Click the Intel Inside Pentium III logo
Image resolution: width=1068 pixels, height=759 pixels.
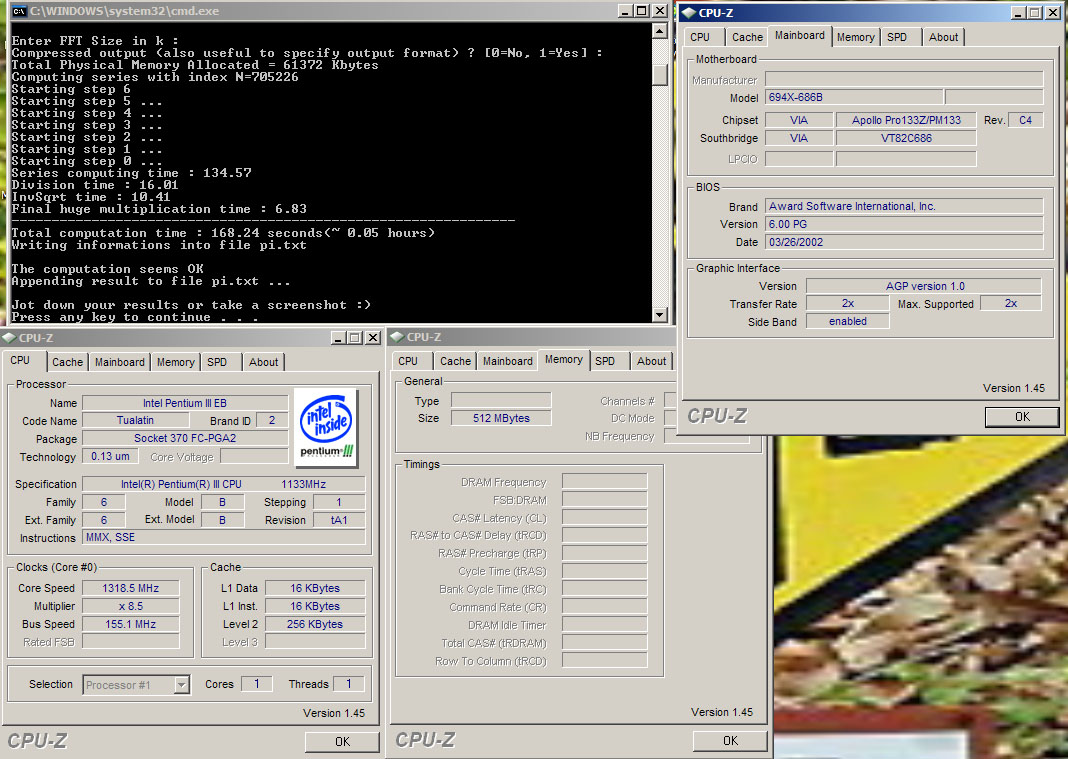coord(327,427)
